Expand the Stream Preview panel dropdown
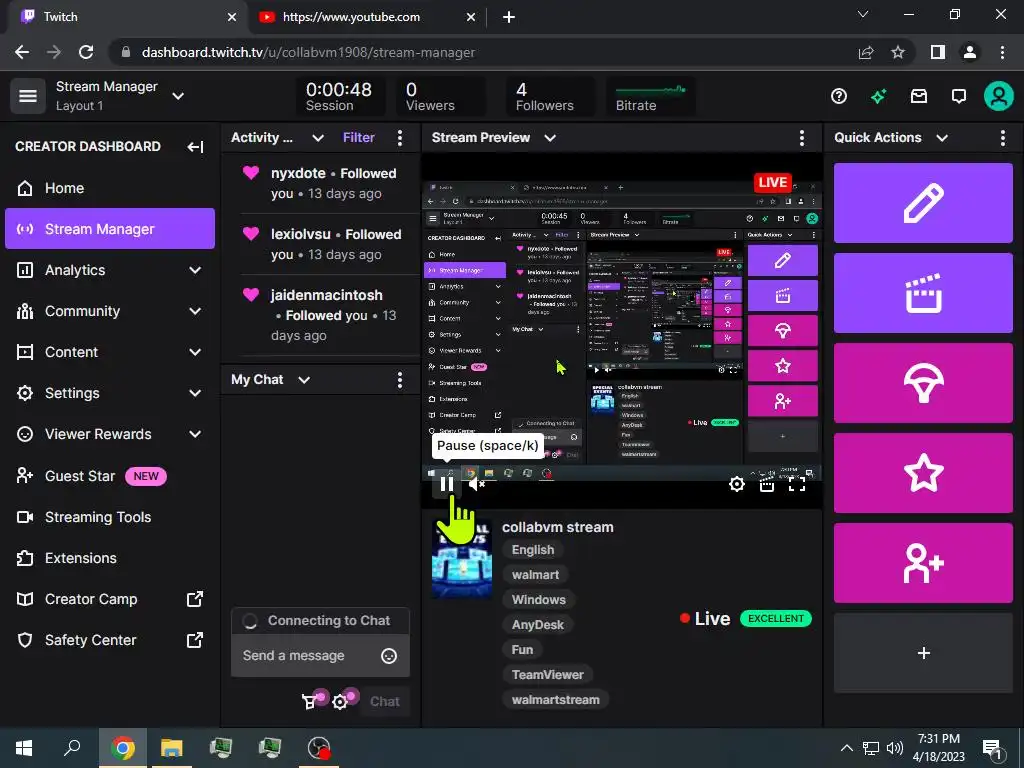 tap(550, 138)
